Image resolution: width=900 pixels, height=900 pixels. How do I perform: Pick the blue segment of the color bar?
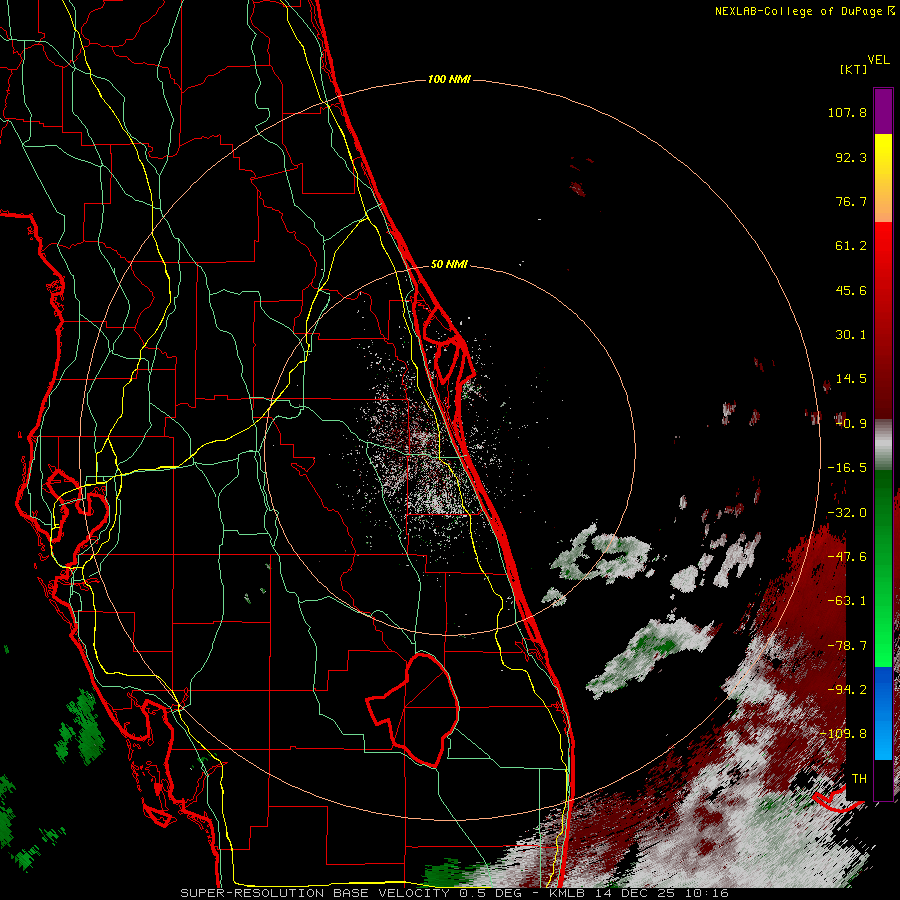coord(883,713)
